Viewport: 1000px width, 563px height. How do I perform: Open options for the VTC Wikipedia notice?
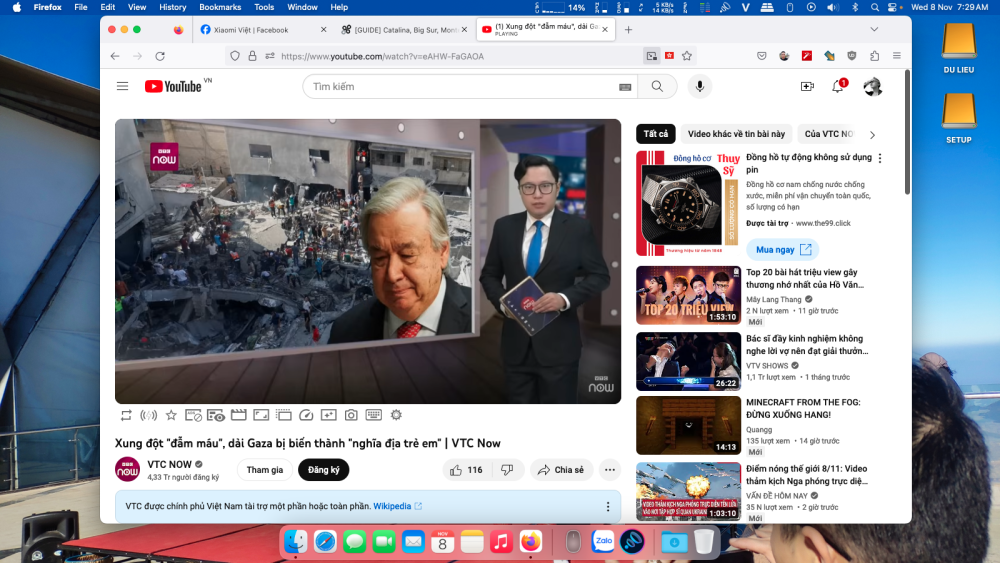click(x=608, y=506)
